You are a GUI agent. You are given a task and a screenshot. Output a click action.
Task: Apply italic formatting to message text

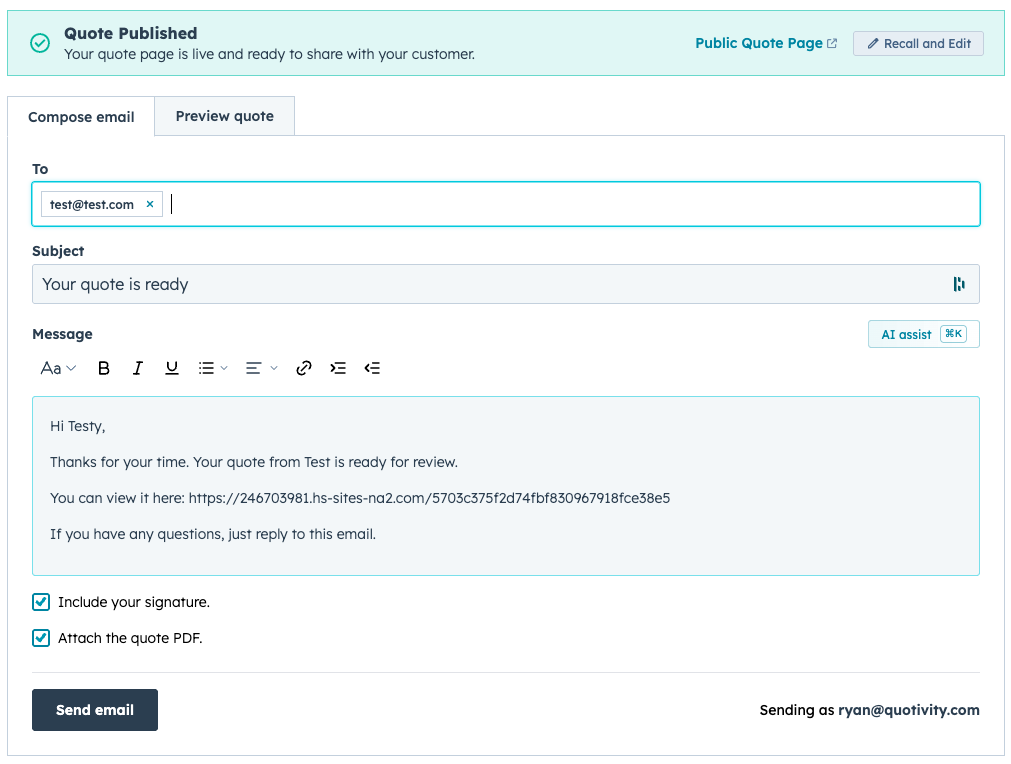(137, 368)
